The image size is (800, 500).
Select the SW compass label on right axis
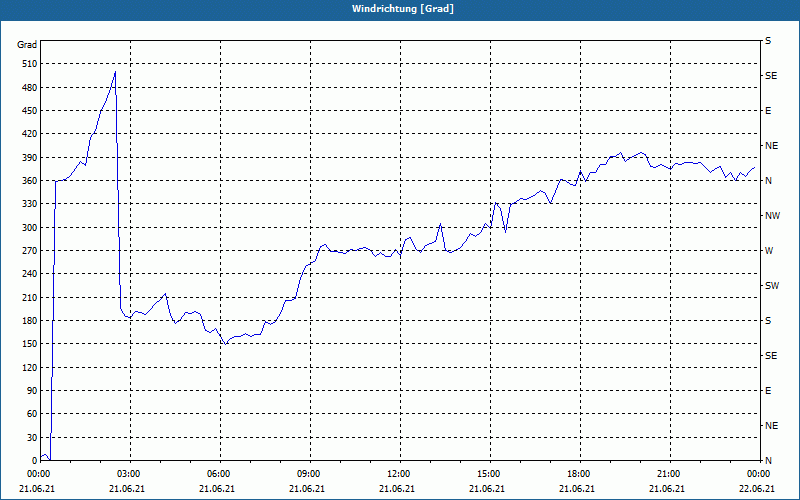(x=772, y=286)
